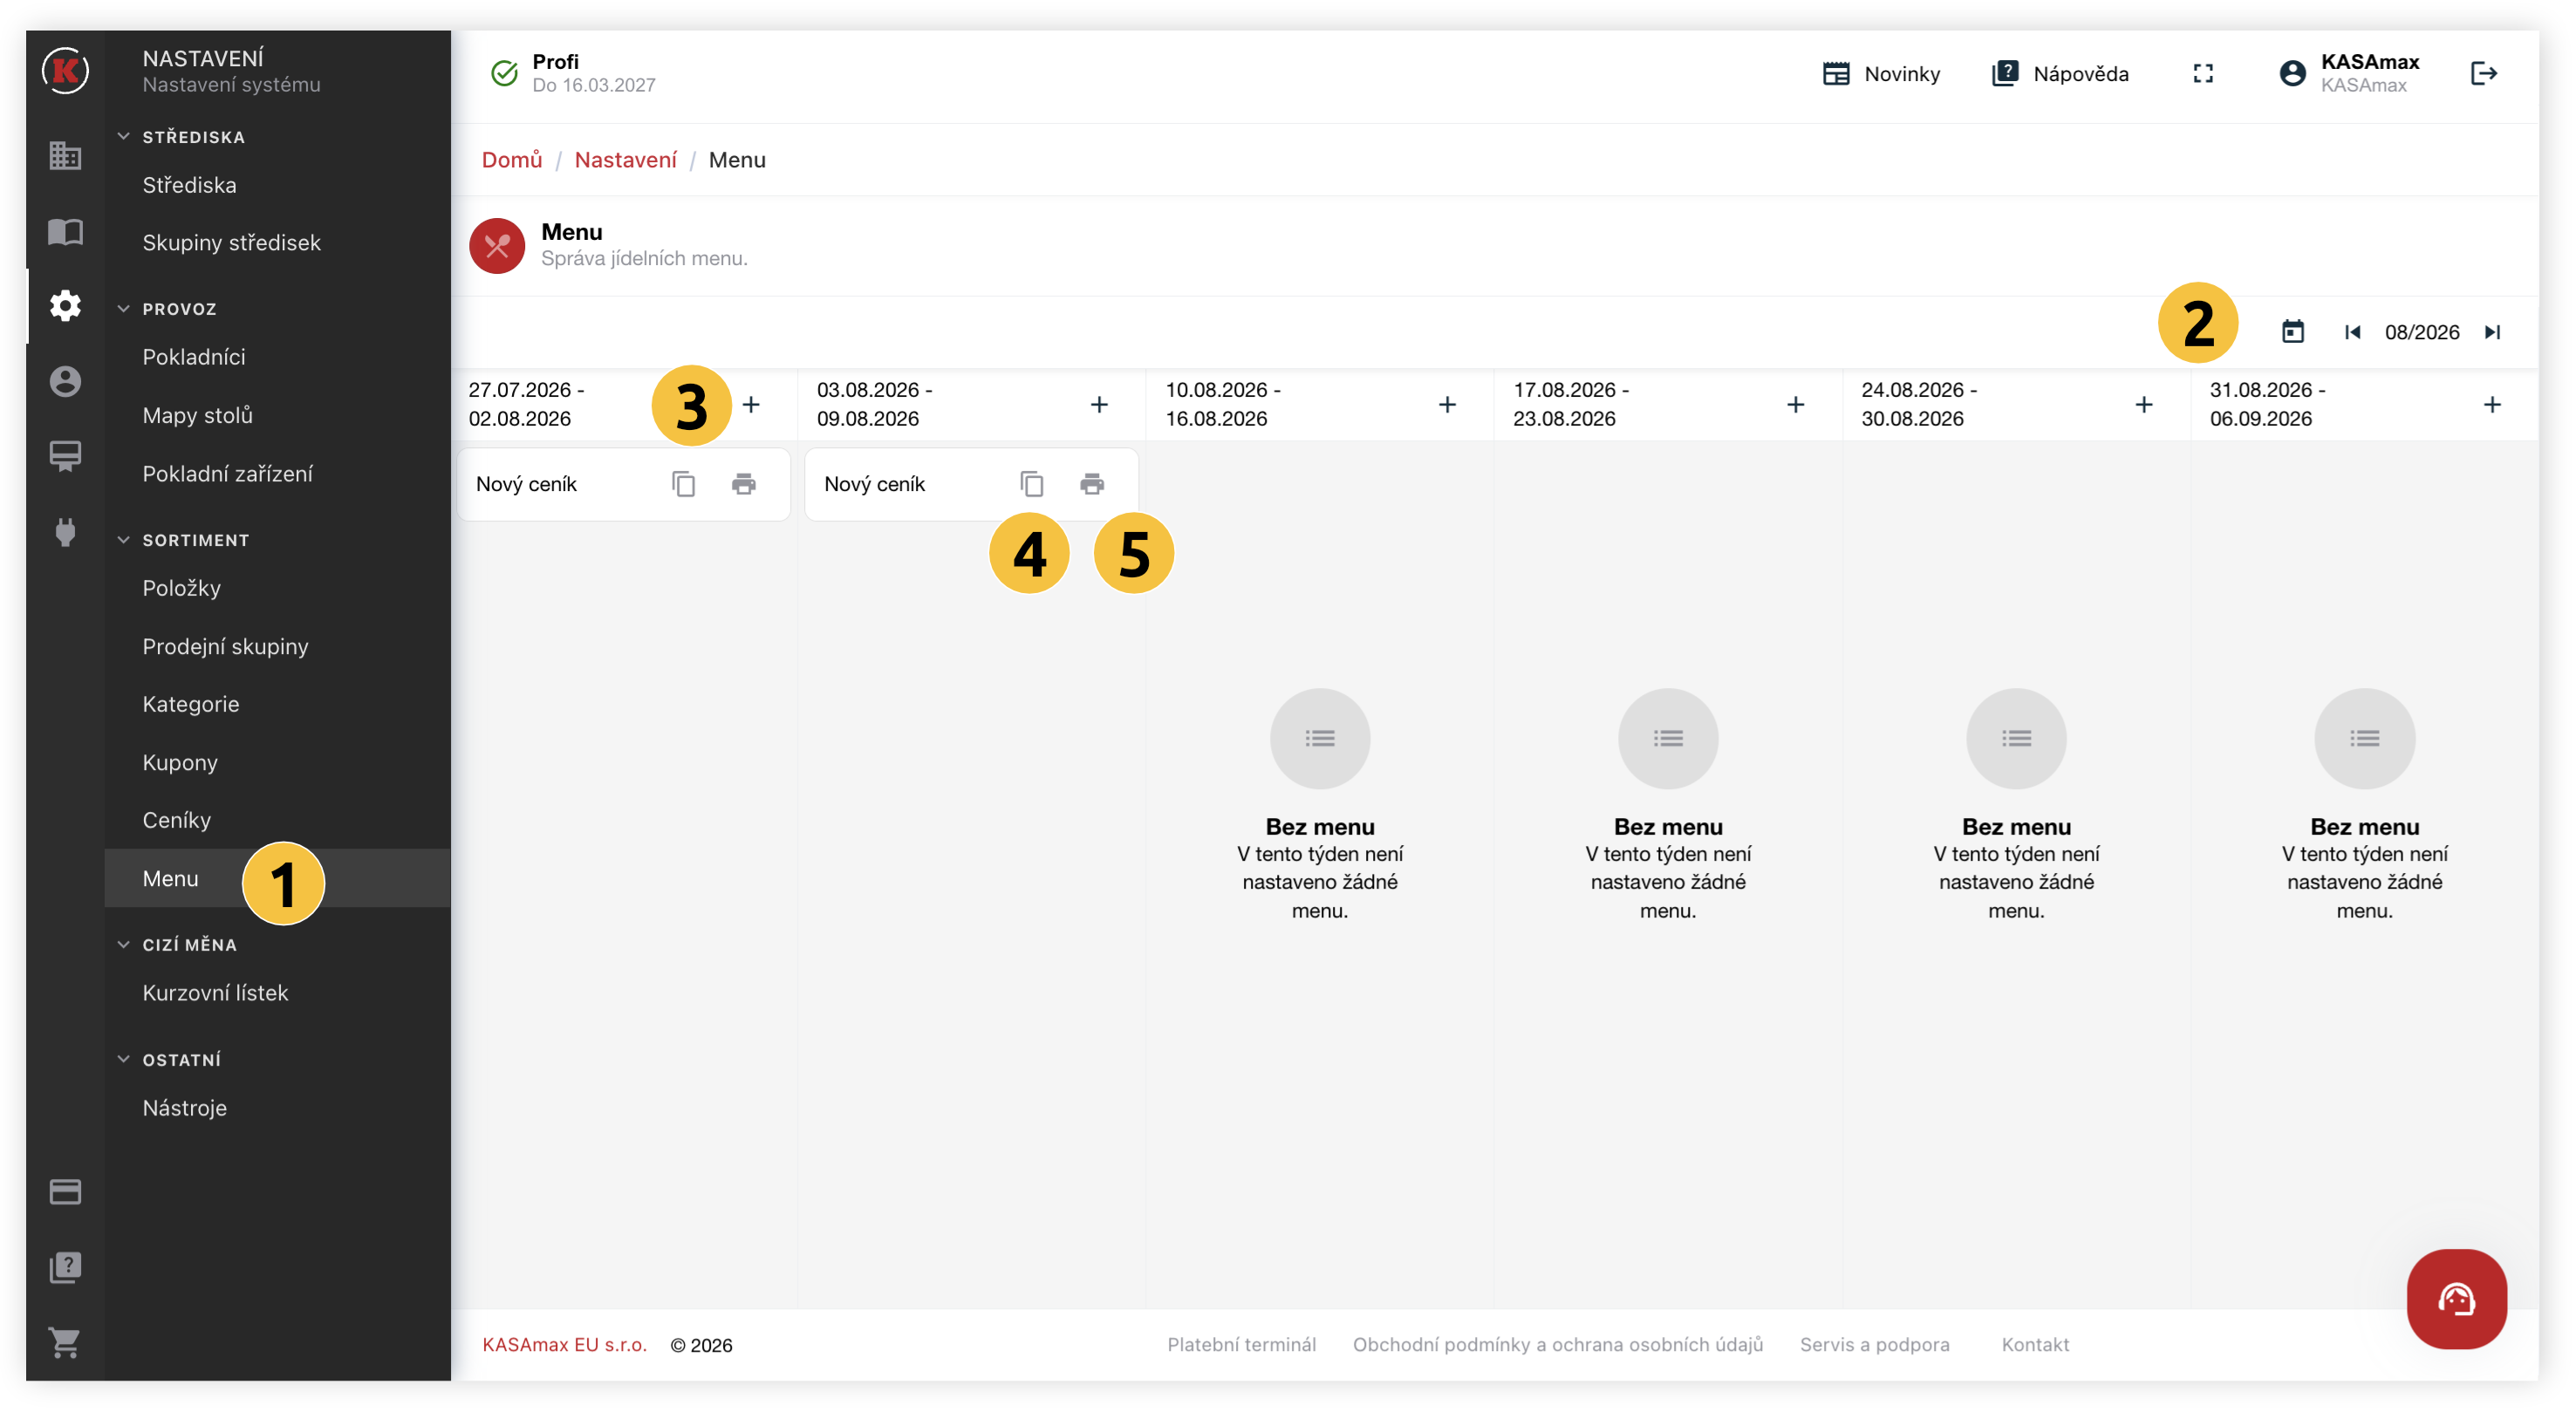Open the payment card sidebar icon

65,1192
